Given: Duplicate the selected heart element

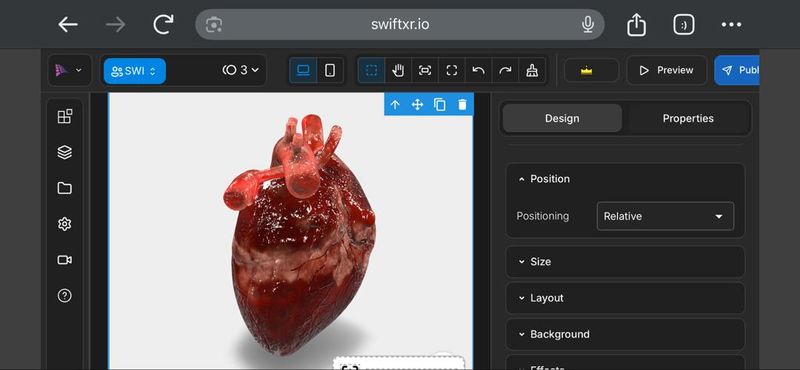Looking at the screenshot, I should pos(440,105).
